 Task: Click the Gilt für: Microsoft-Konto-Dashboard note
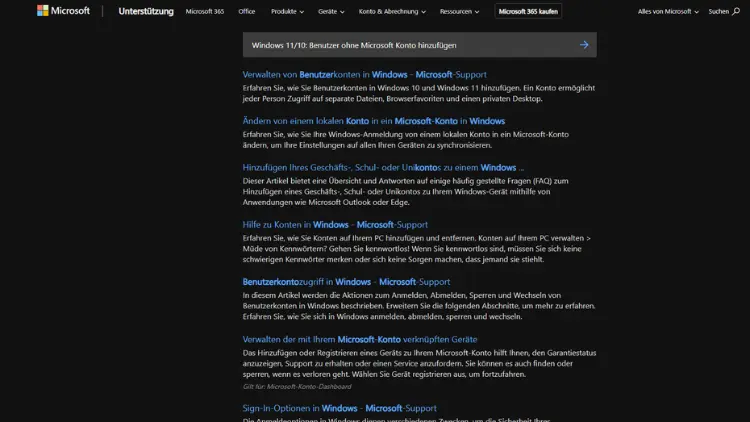click(297, 387)
